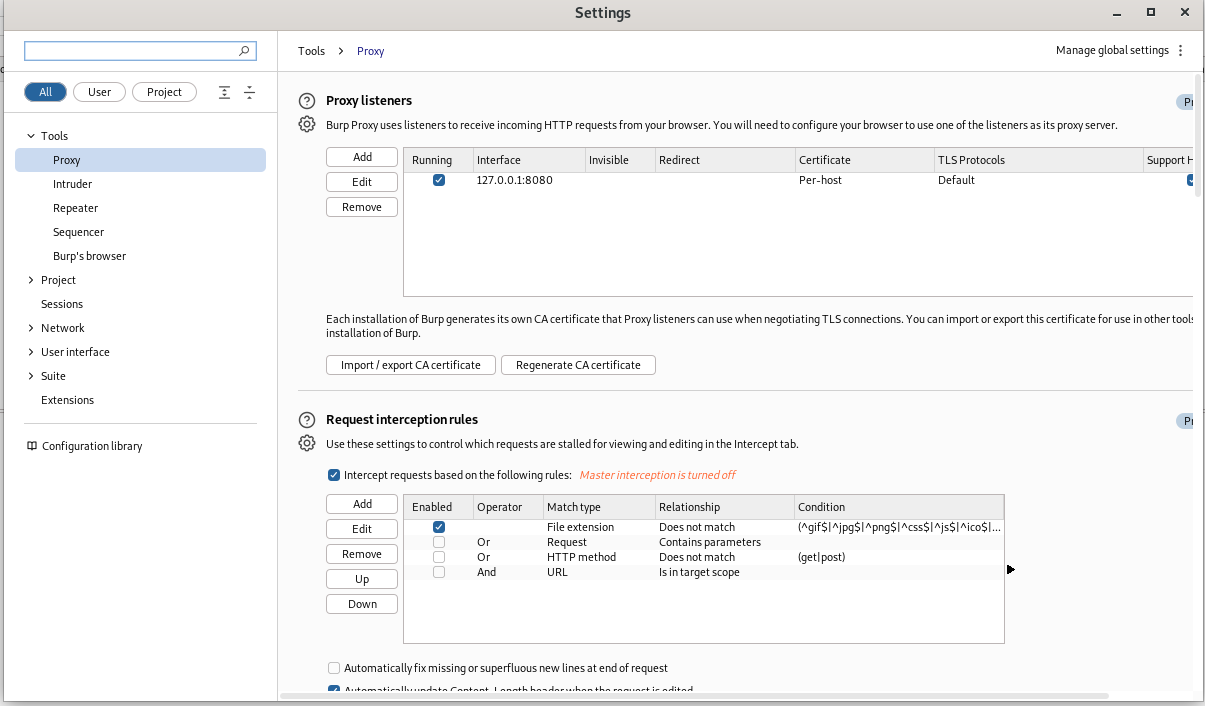The height and width of the screenshot is (706, 1205).
Task: Filter to Project settings
Action: pos(164,92)
